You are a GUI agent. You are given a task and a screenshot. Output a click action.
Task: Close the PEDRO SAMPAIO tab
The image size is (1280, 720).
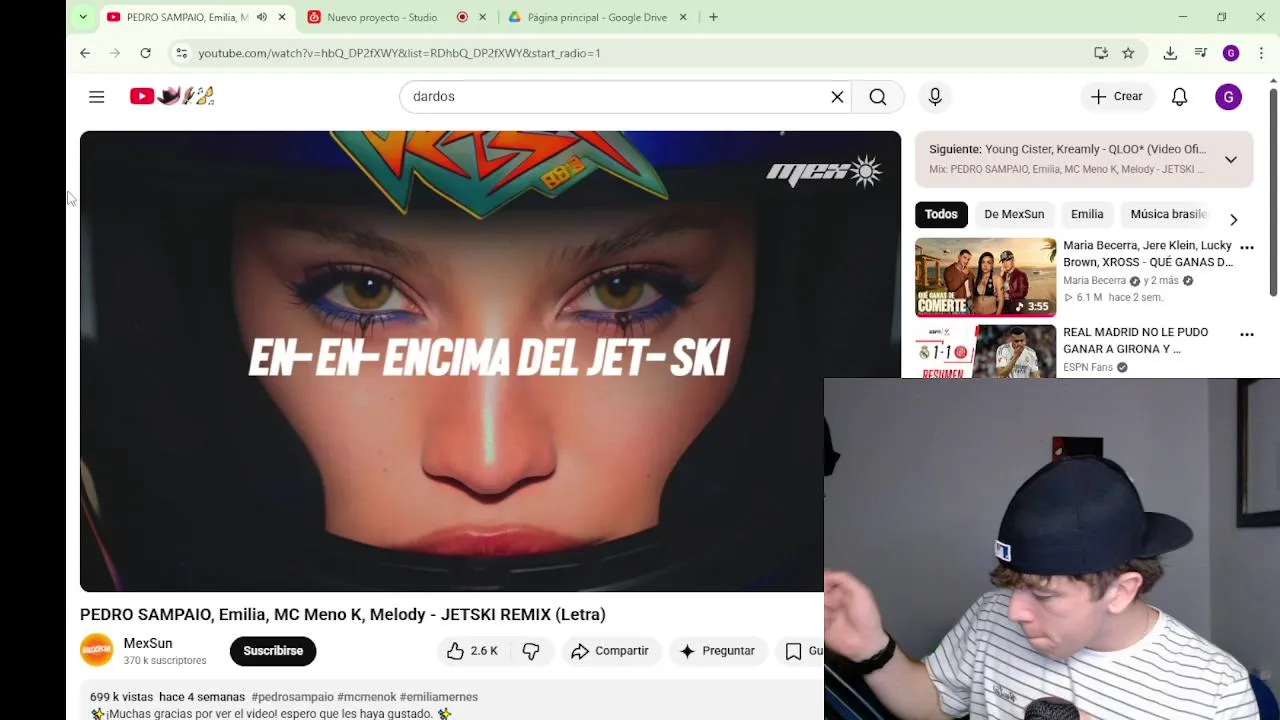(x=282, y=17)
